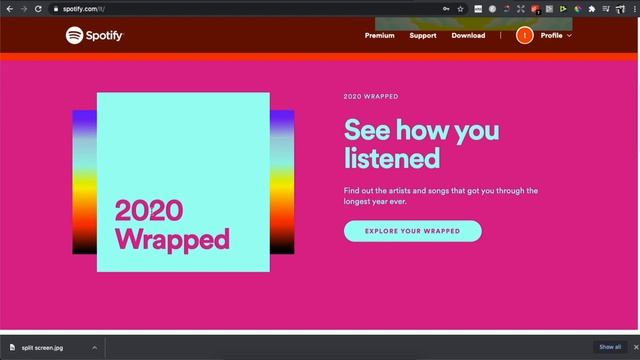The height and width of the screenshot is (360, 640).
Task: Close the downloads bar
Action: pos(636,347)
